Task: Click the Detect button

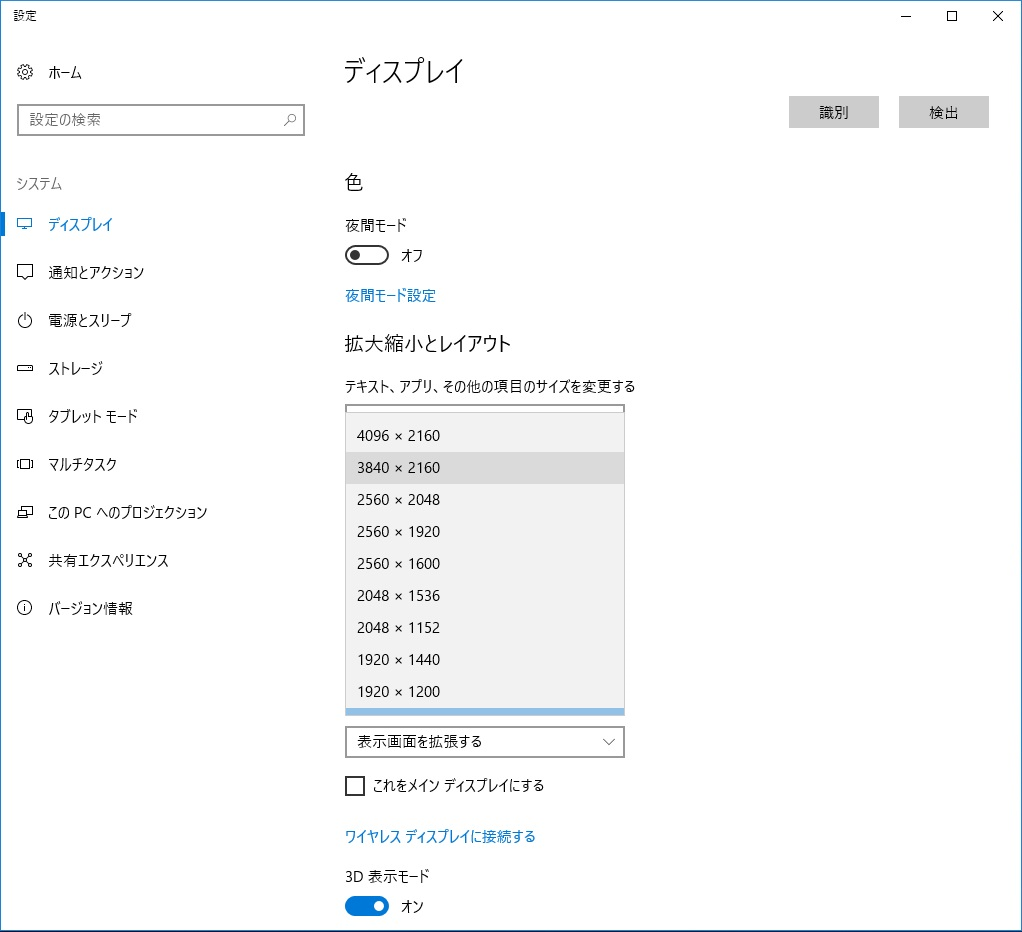Action: (x=943, y=113)
